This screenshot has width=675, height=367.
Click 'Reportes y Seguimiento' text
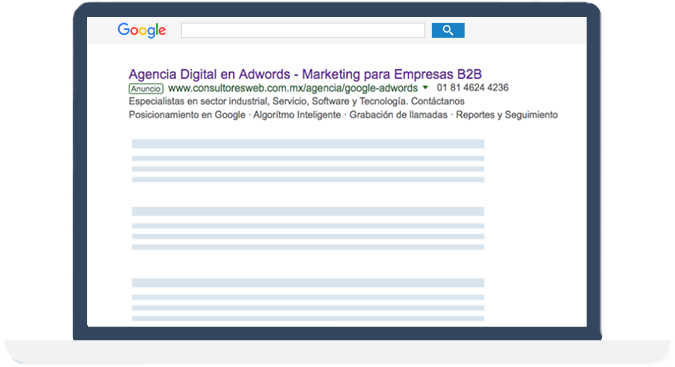[507, 115]
